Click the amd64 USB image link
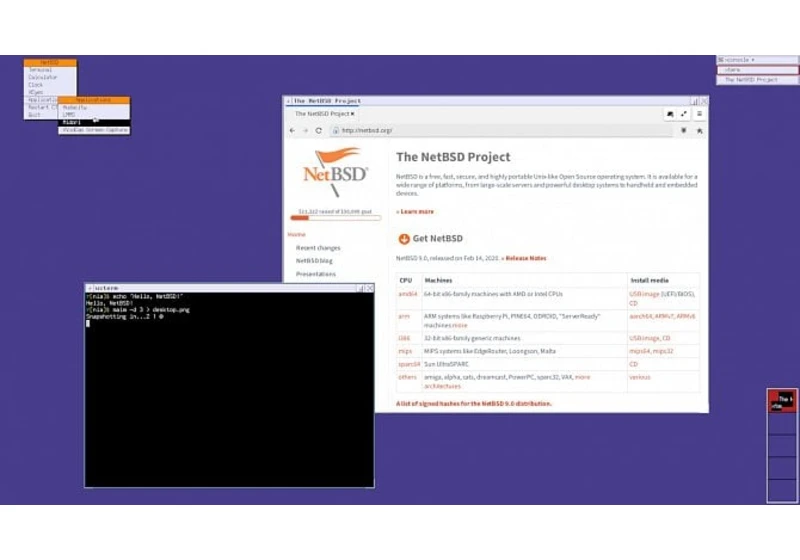The image size is (800, 560). click(x=644, y=294)
